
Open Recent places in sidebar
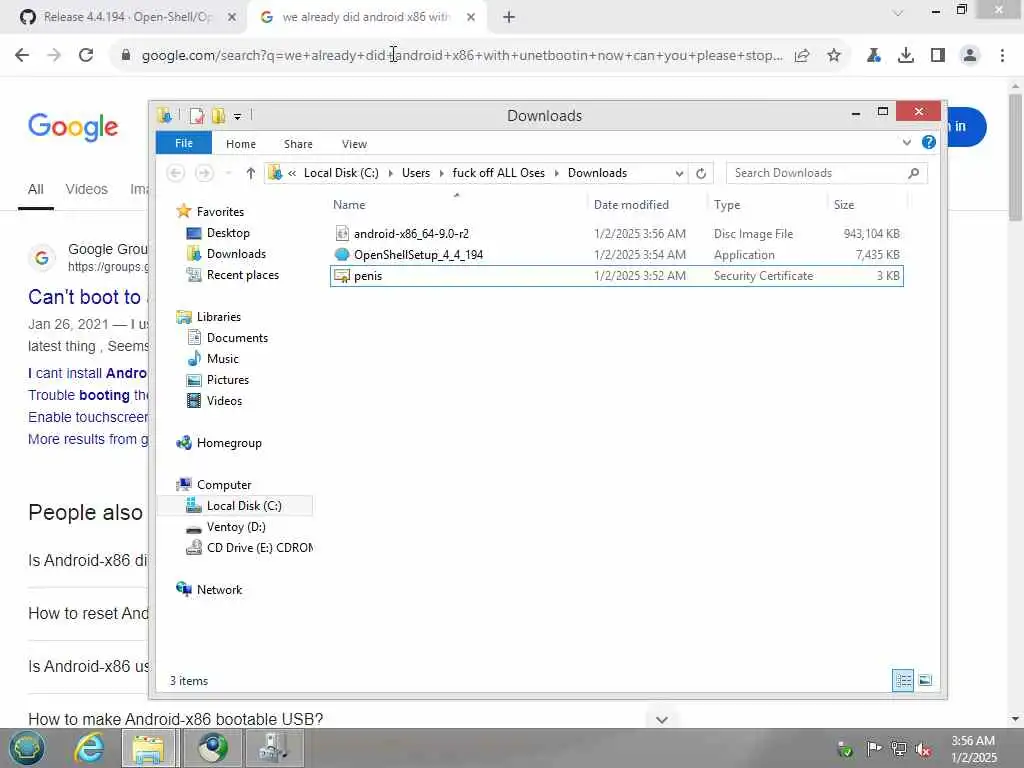242,275
